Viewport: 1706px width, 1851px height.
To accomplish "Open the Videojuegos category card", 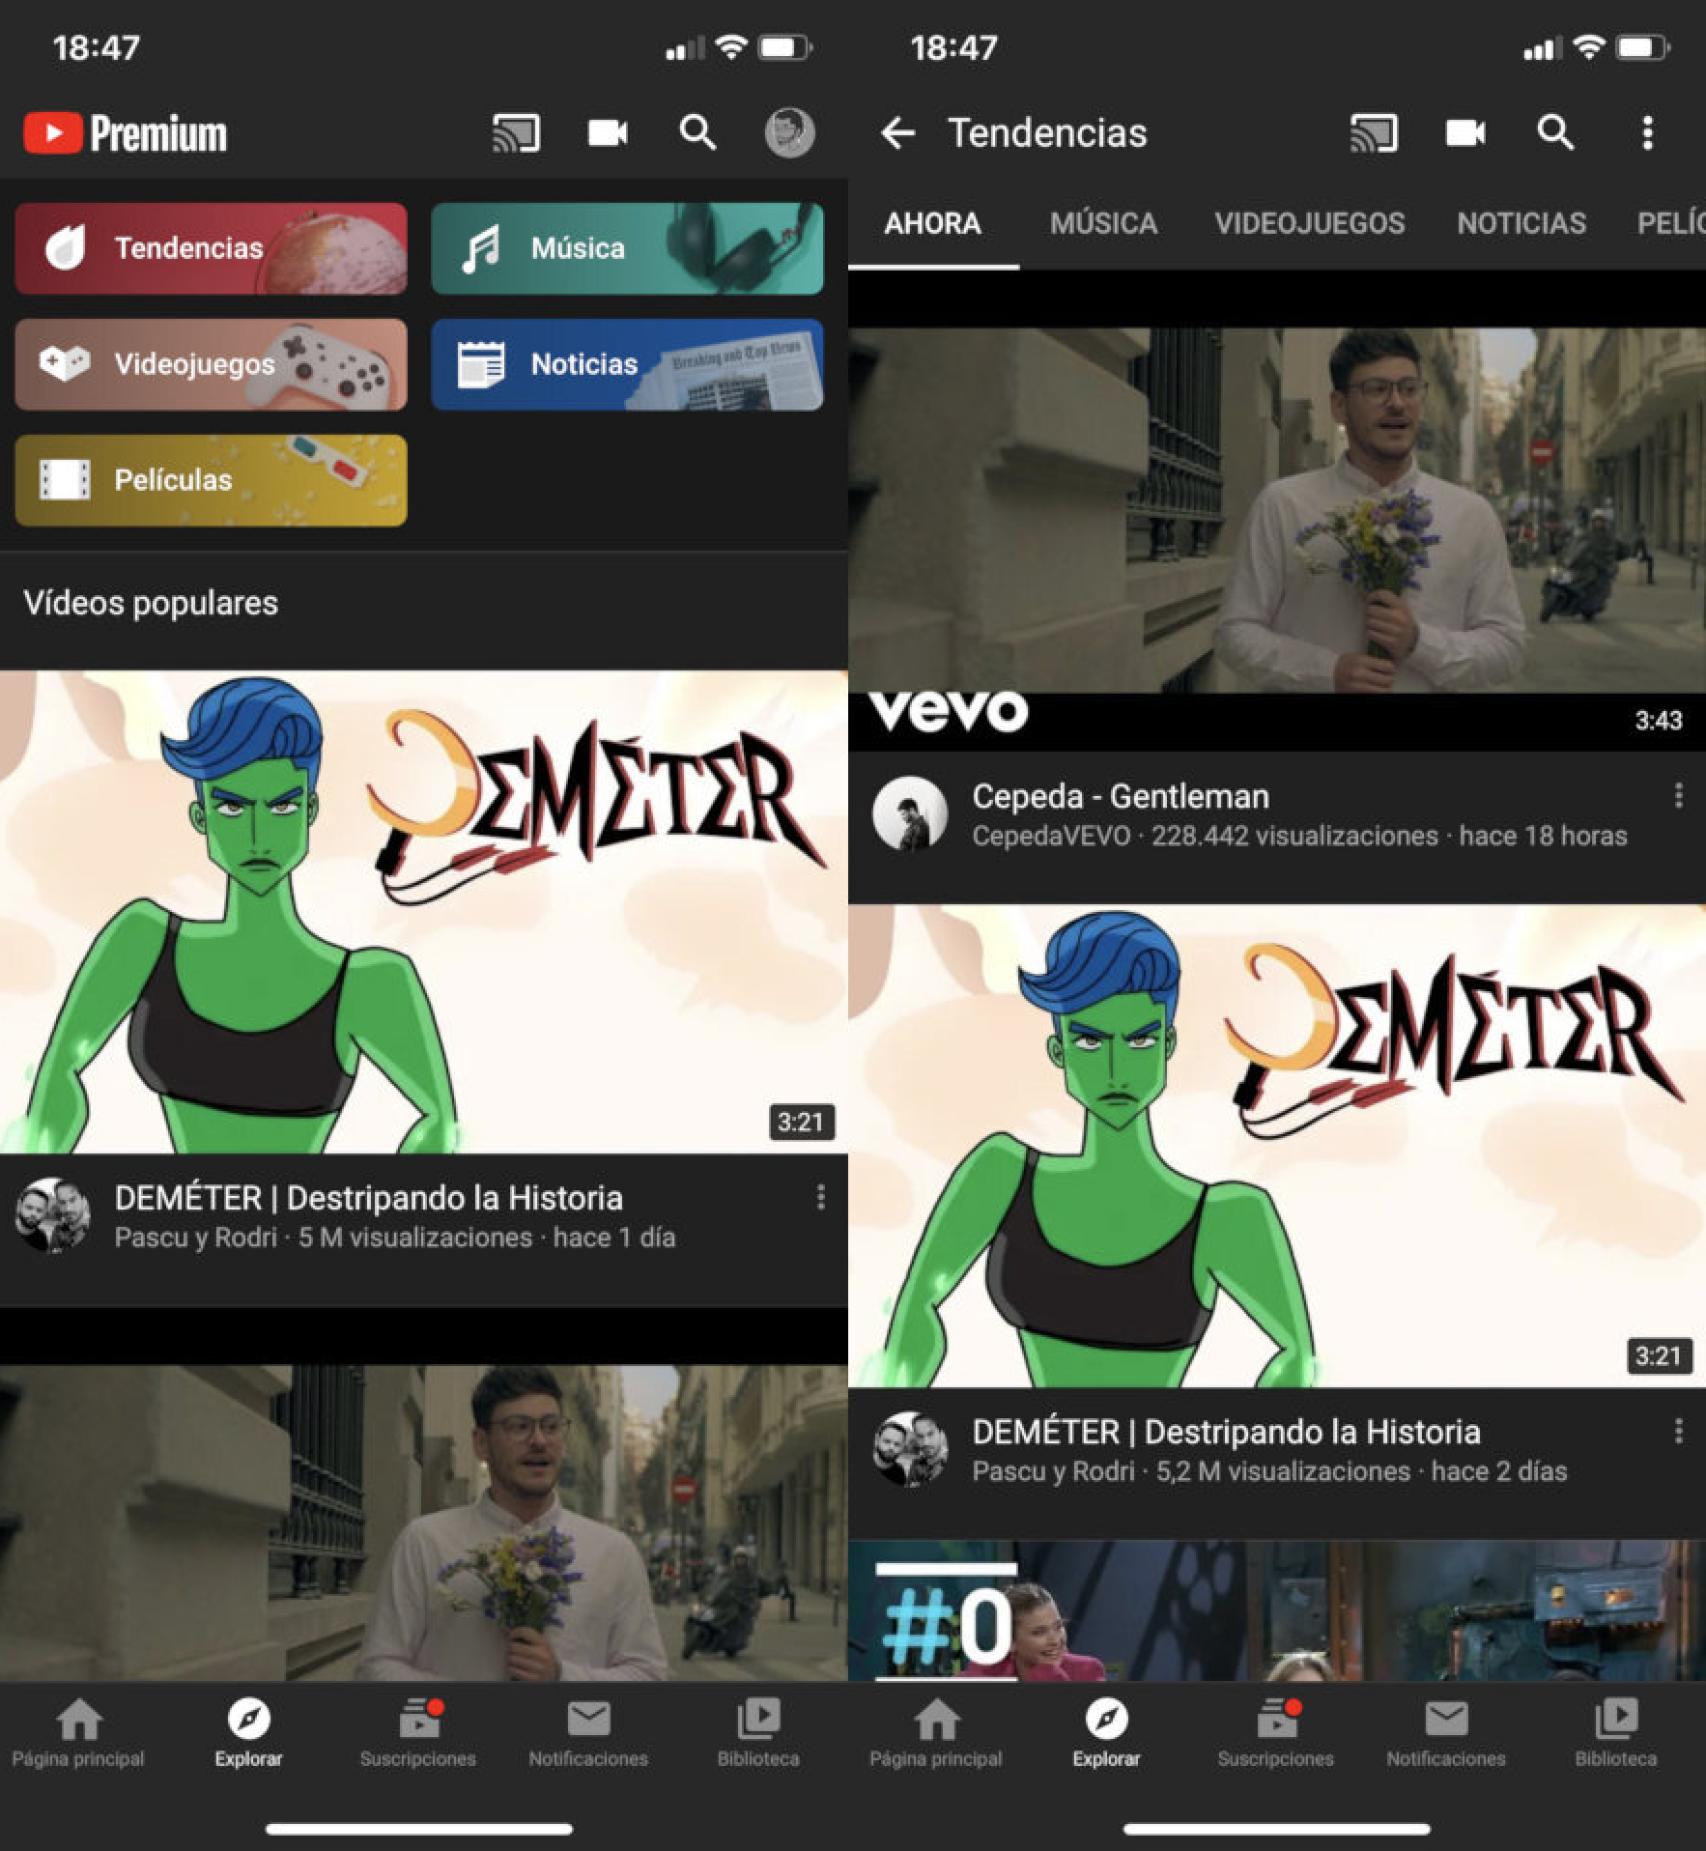I will tap(211, 364).
